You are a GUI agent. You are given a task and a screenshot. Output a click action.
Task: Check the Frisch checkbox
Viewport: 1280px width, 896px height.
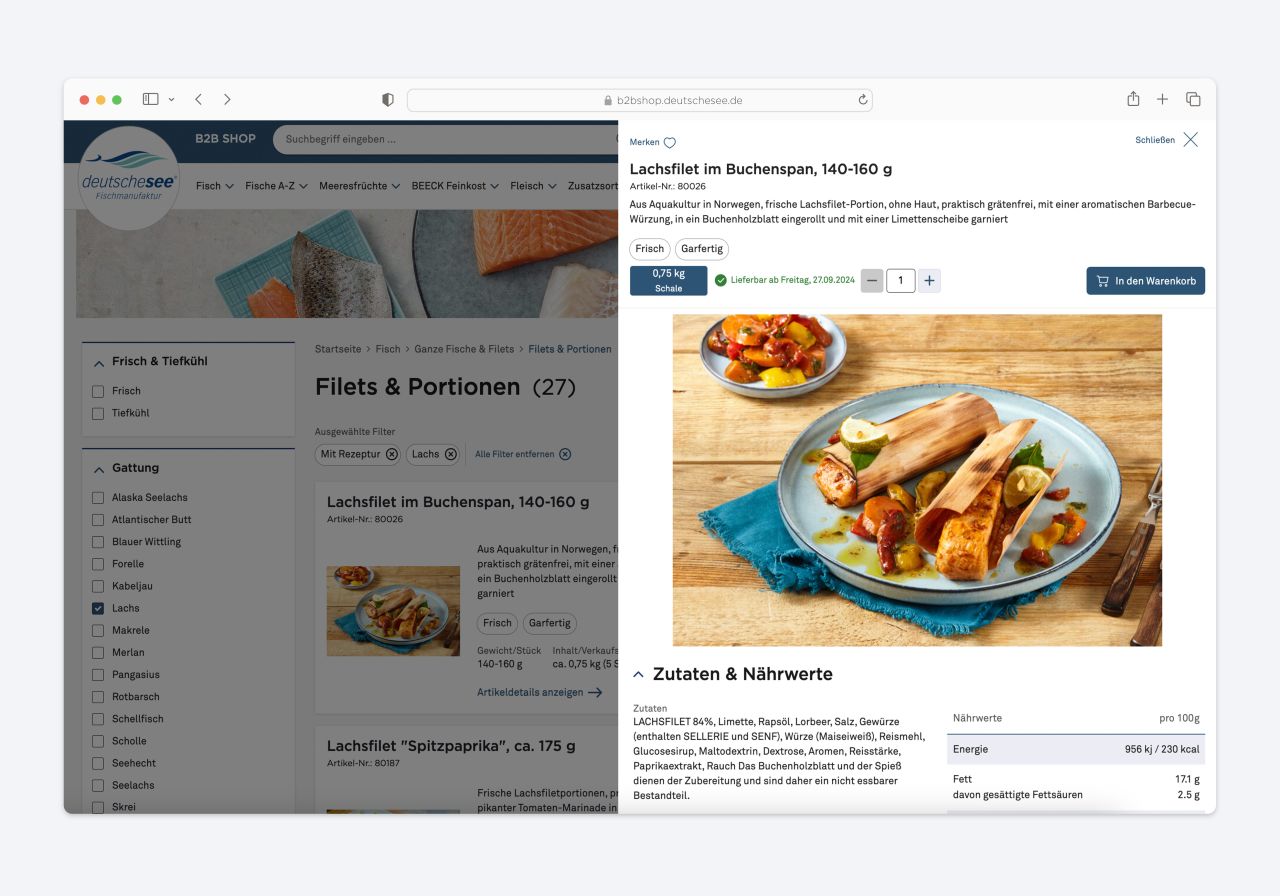(x=98, y=391)
